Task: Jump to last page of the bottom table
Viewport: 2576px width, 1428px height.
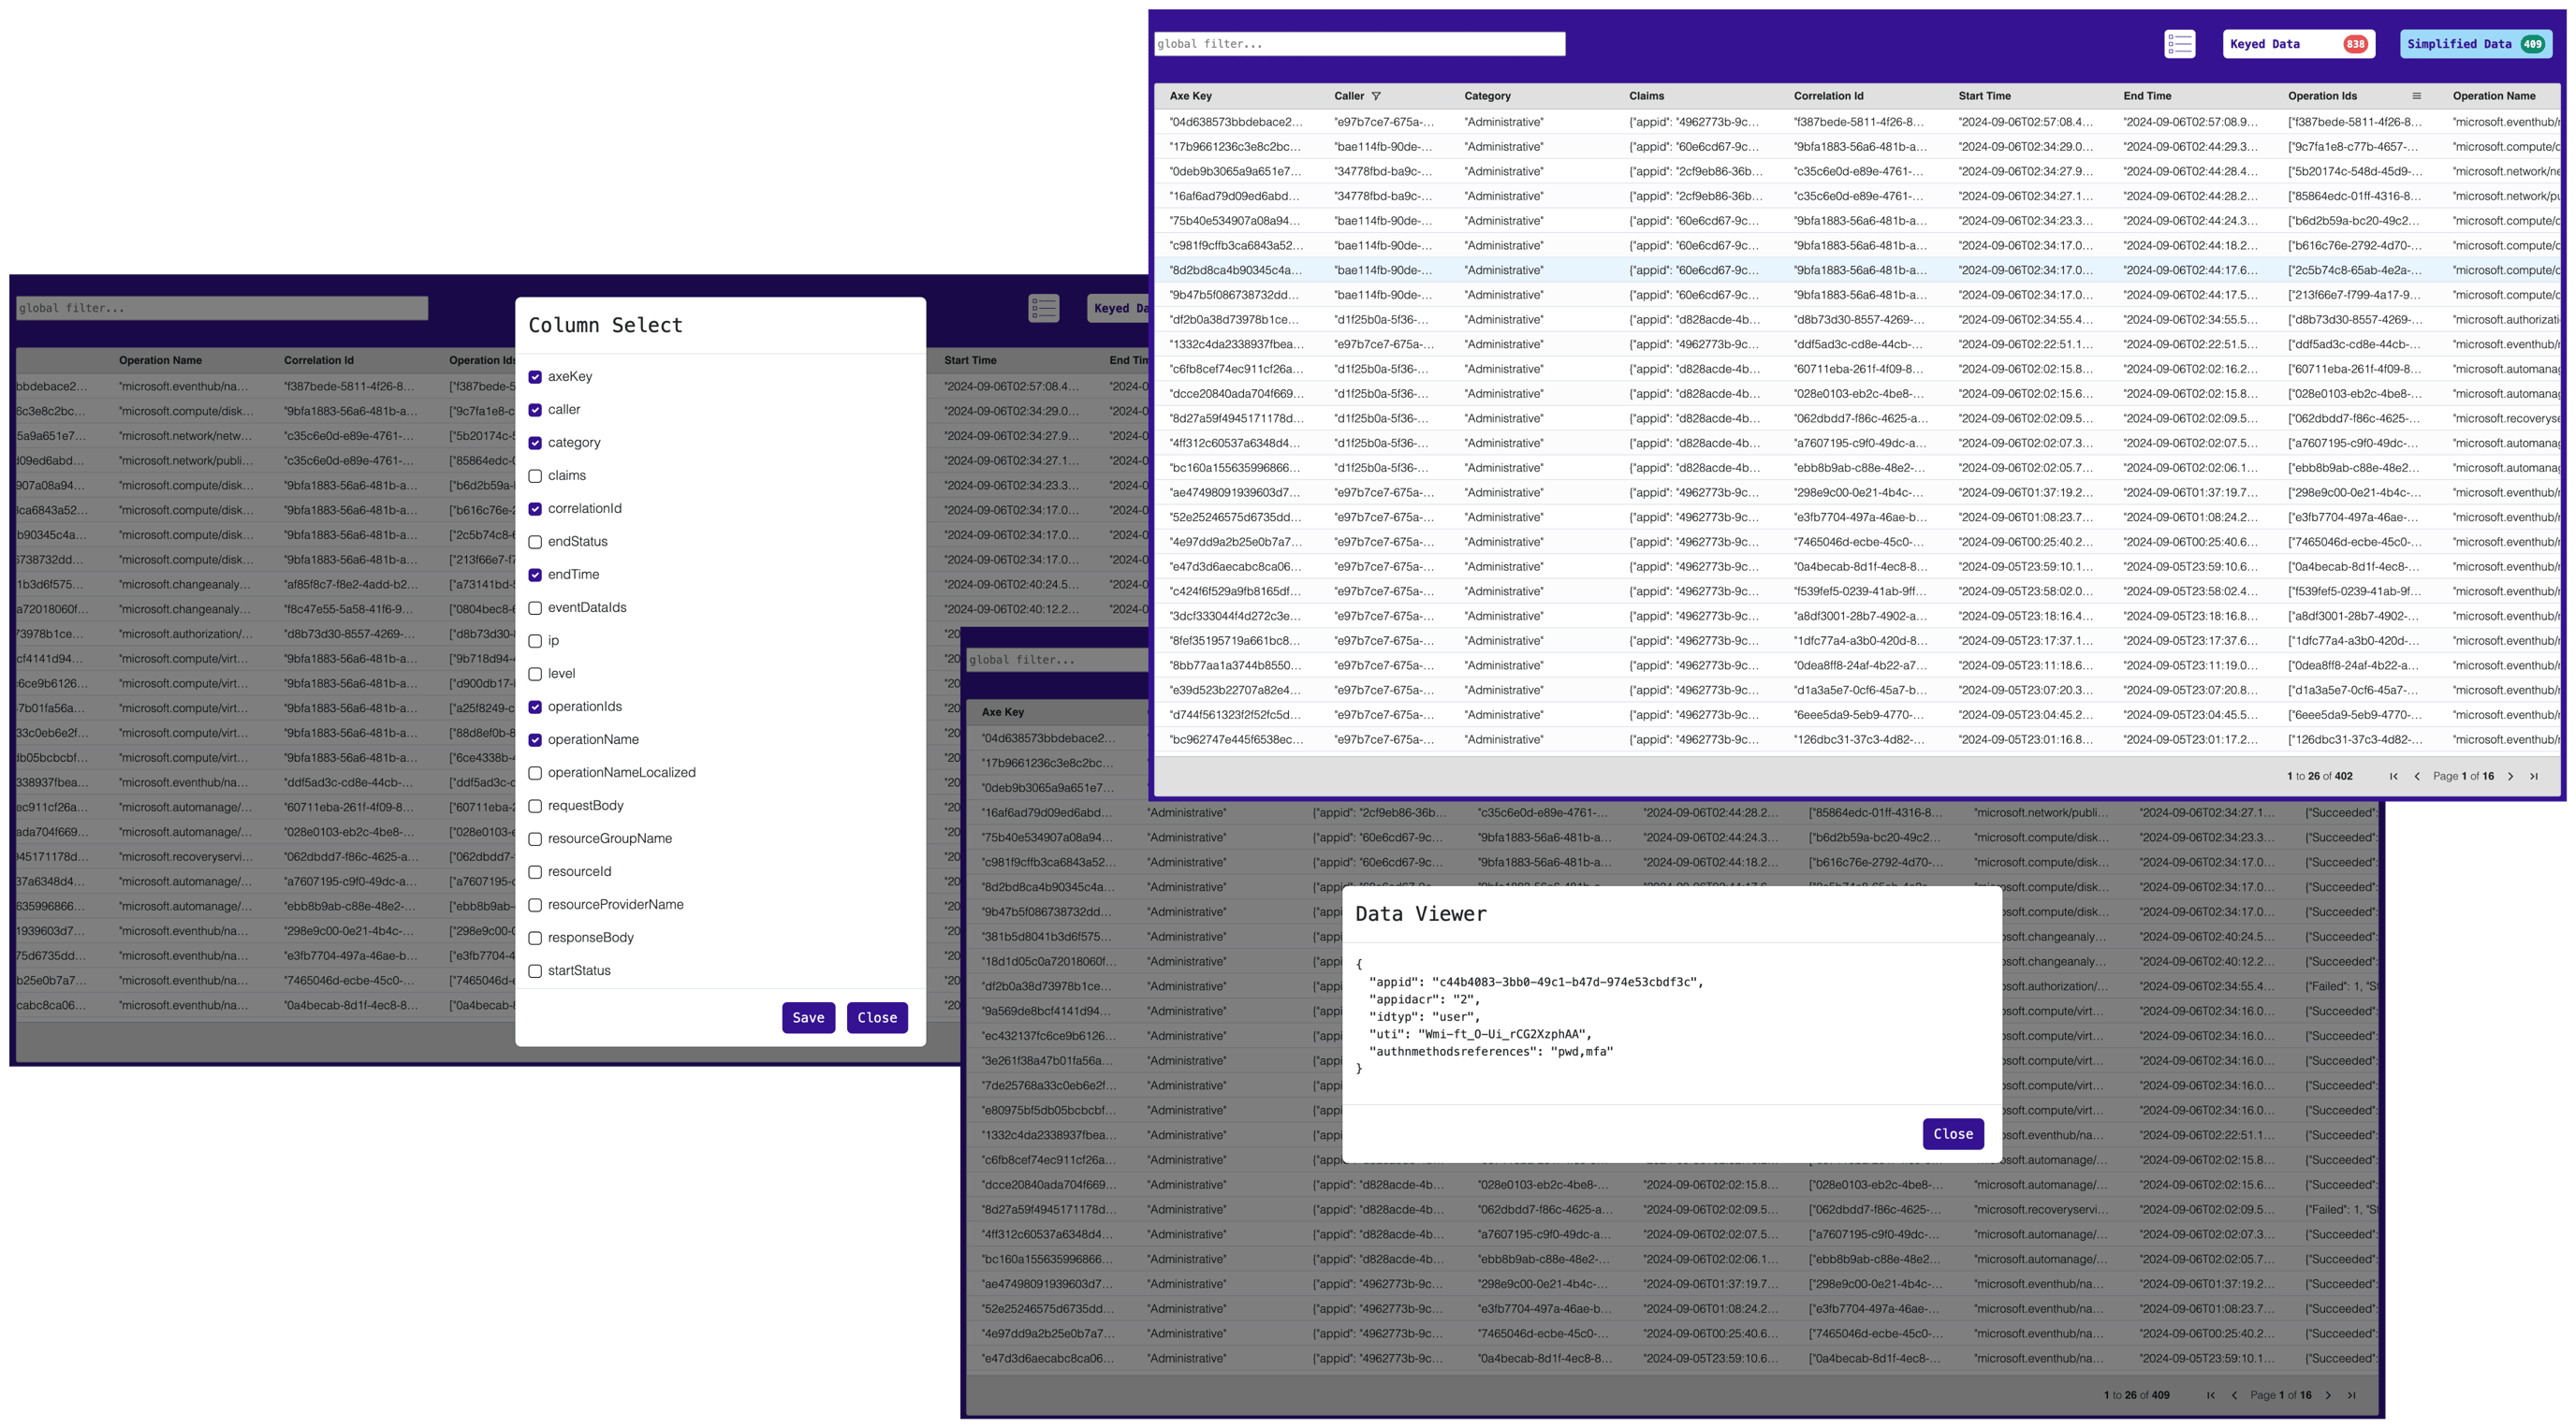Action: pos(2352,1394)
